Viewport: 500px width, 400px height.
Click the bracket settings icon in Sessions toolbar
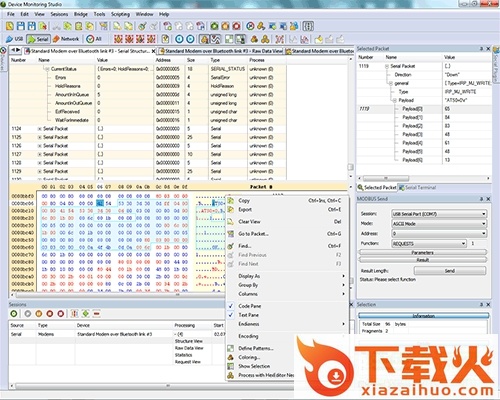pos(75,314)
